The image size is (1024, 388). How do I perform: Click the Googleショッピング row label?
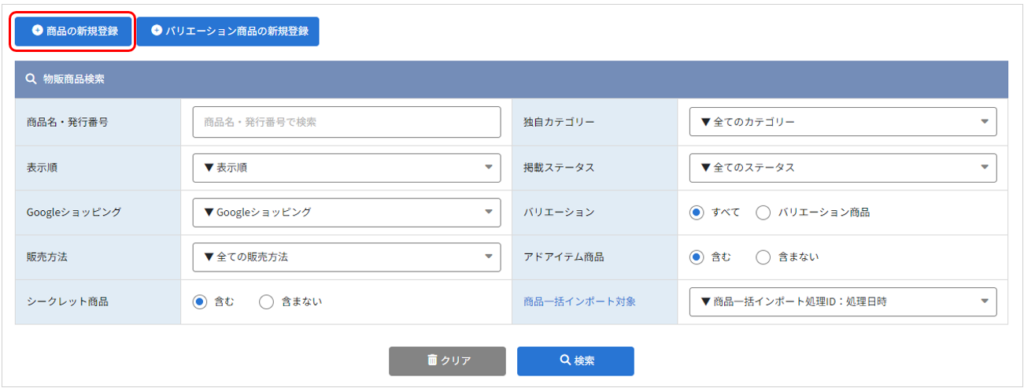[74, 212]
